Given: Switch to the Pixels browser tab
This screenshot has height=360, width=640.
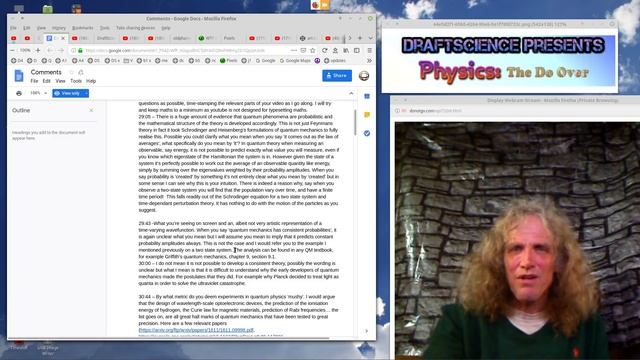Looking at the screenshot, I should point(229,38).
